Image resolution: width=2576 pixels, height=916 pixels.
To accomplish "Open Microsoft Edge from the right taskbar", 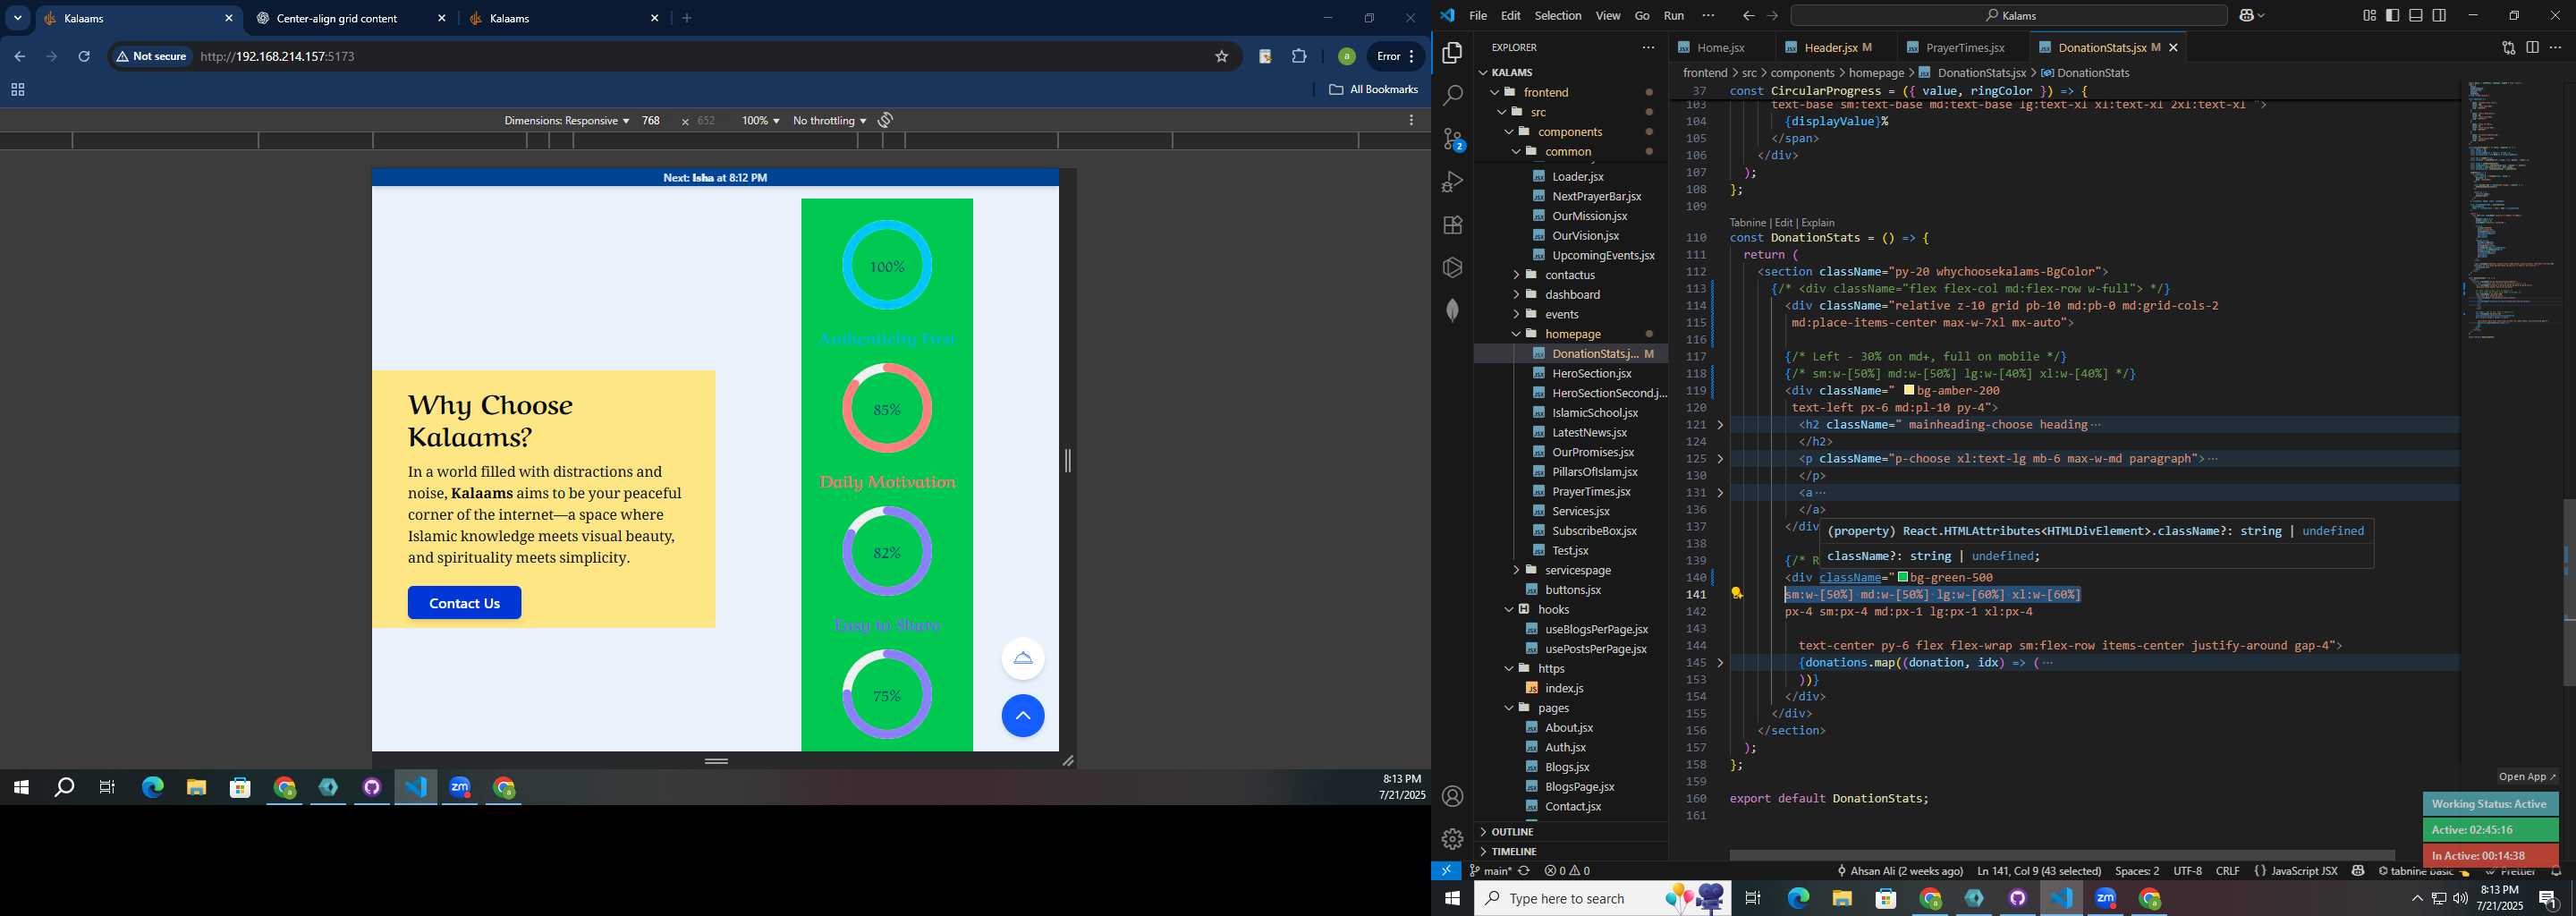I will [1798, 898].
